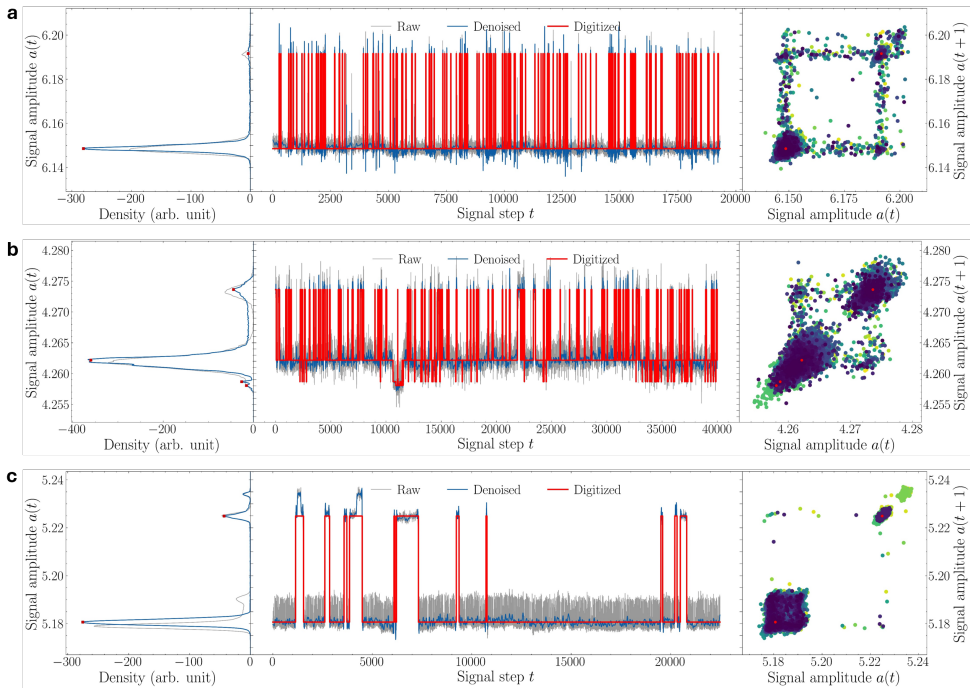
Task: Click the panel label 'a'
Action: (12, 12)
